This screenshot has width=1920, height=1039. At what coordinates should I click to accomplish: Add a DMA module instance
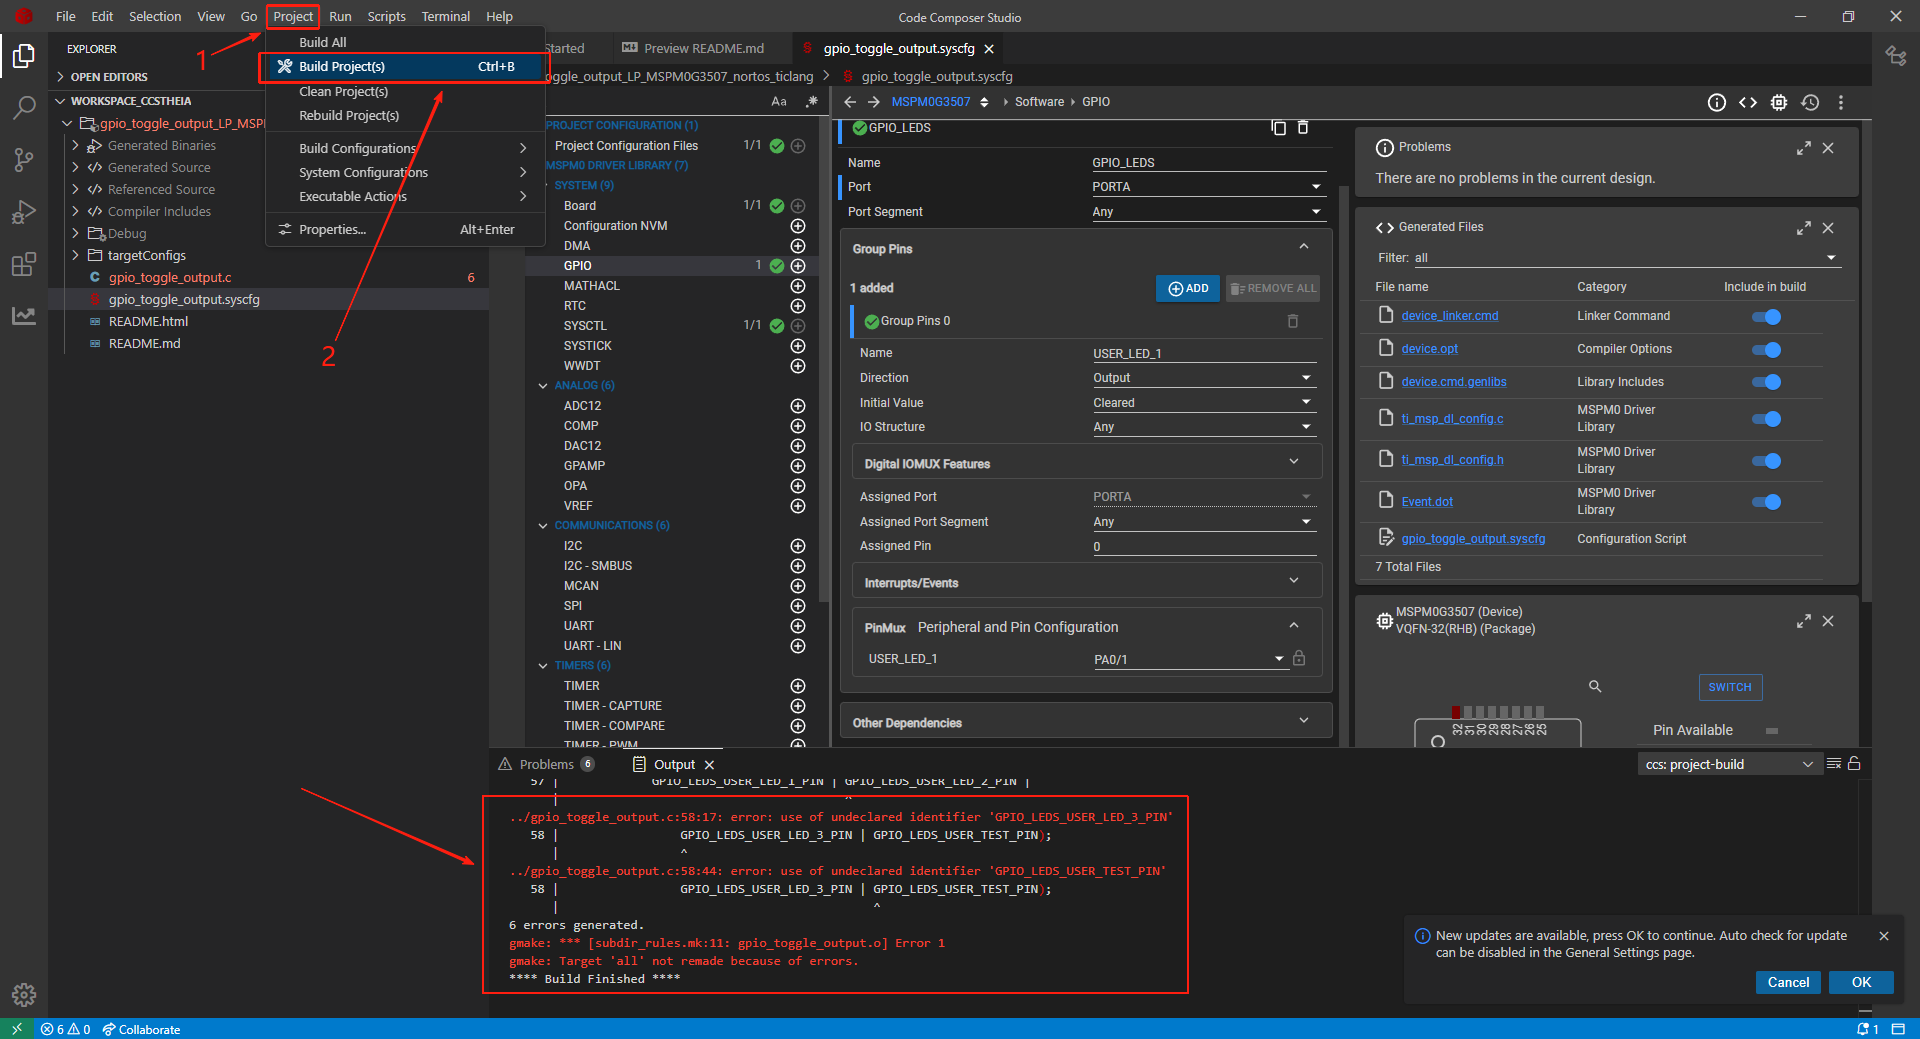(798, 246)
